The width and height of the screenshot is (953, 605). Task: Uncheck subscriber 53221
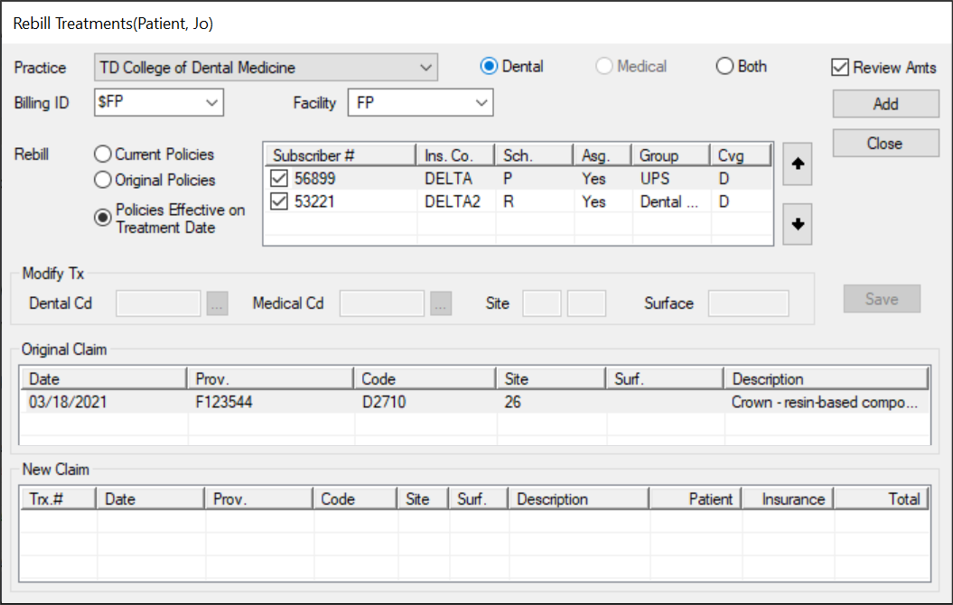(x=277, y=201)
